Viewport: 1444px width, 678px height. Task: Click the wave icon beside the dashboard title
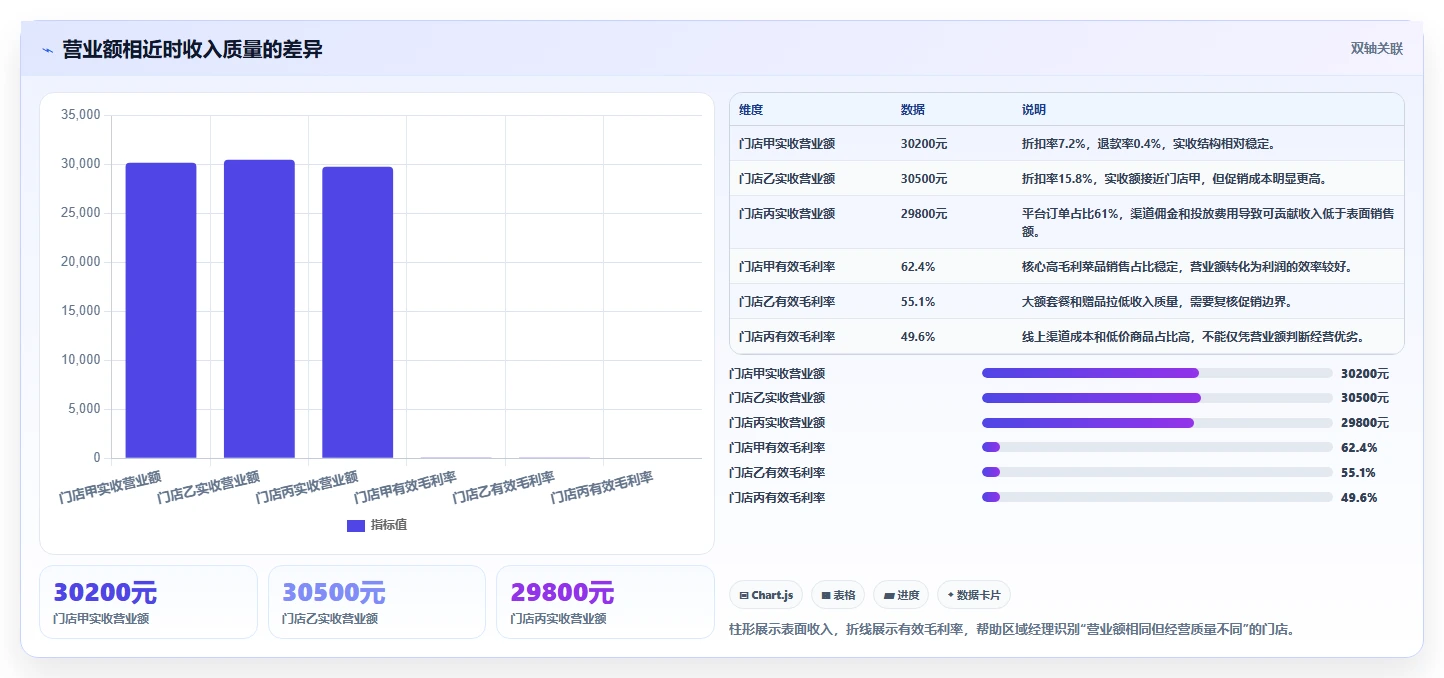(47, 50)
